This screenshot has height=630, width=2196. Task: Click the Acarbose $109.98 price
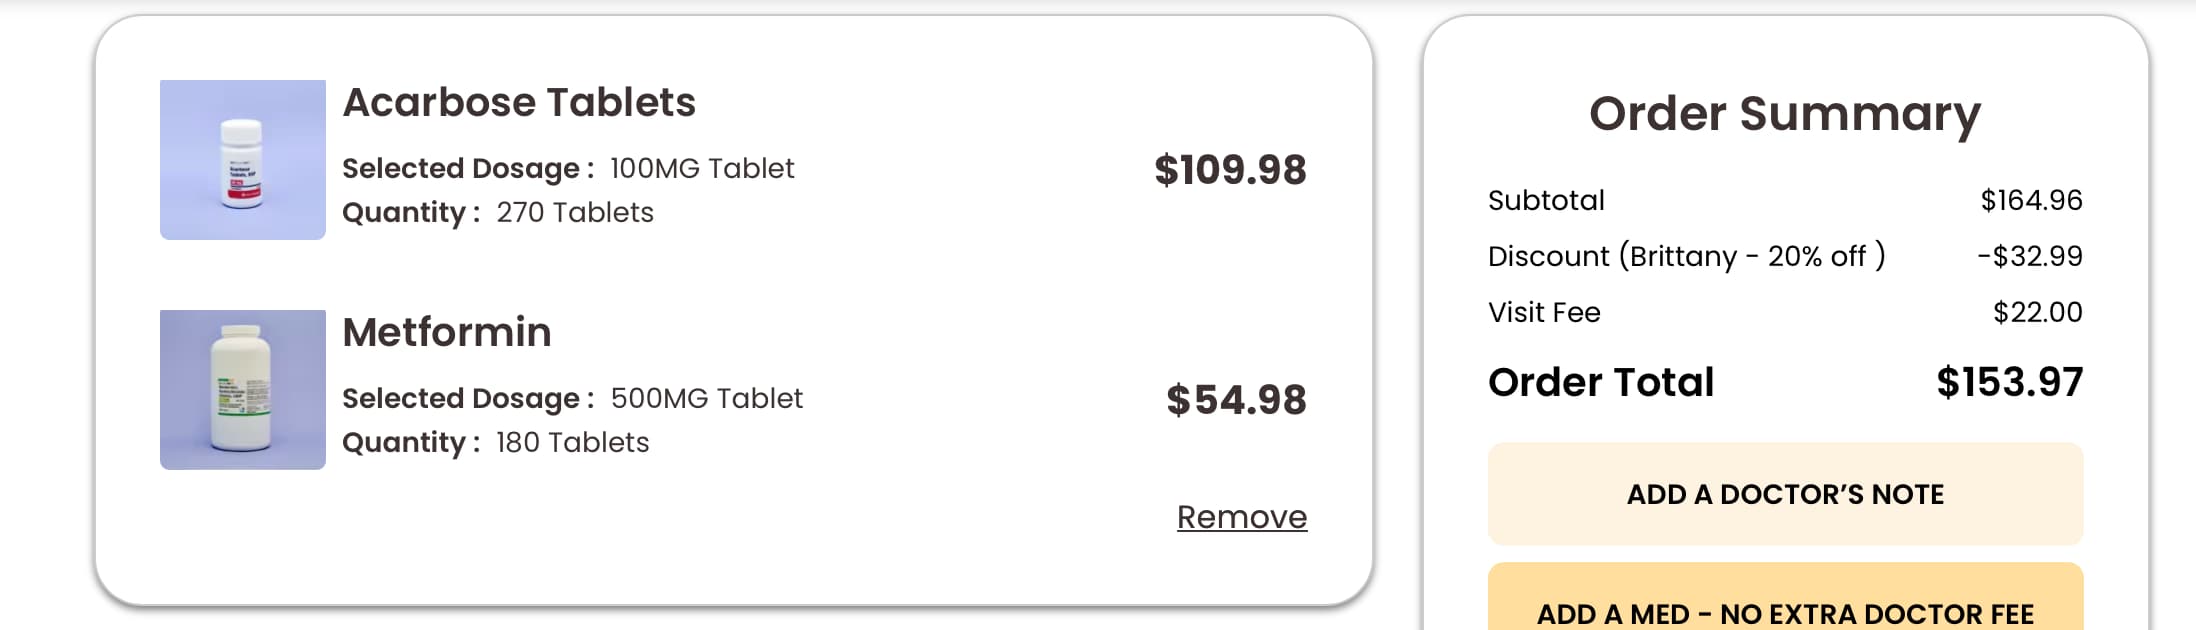click(1230, 170)
